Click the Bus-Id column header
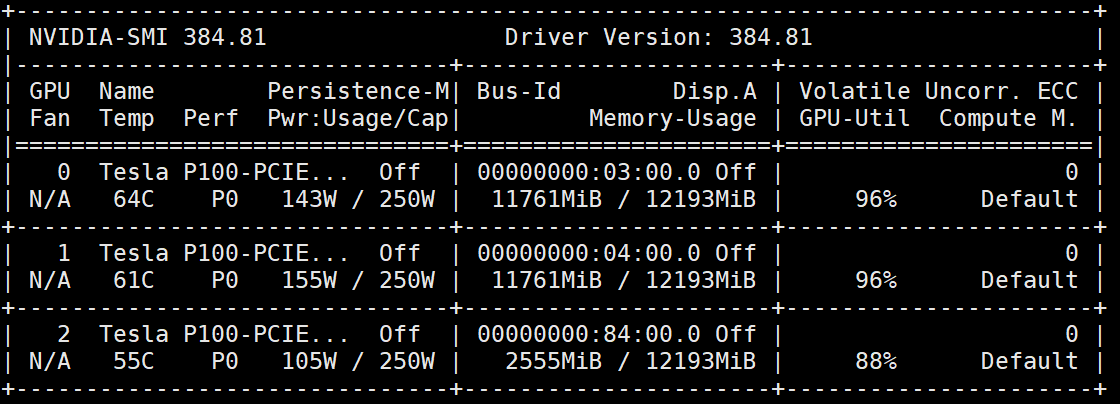 click(x=519, y=91)
